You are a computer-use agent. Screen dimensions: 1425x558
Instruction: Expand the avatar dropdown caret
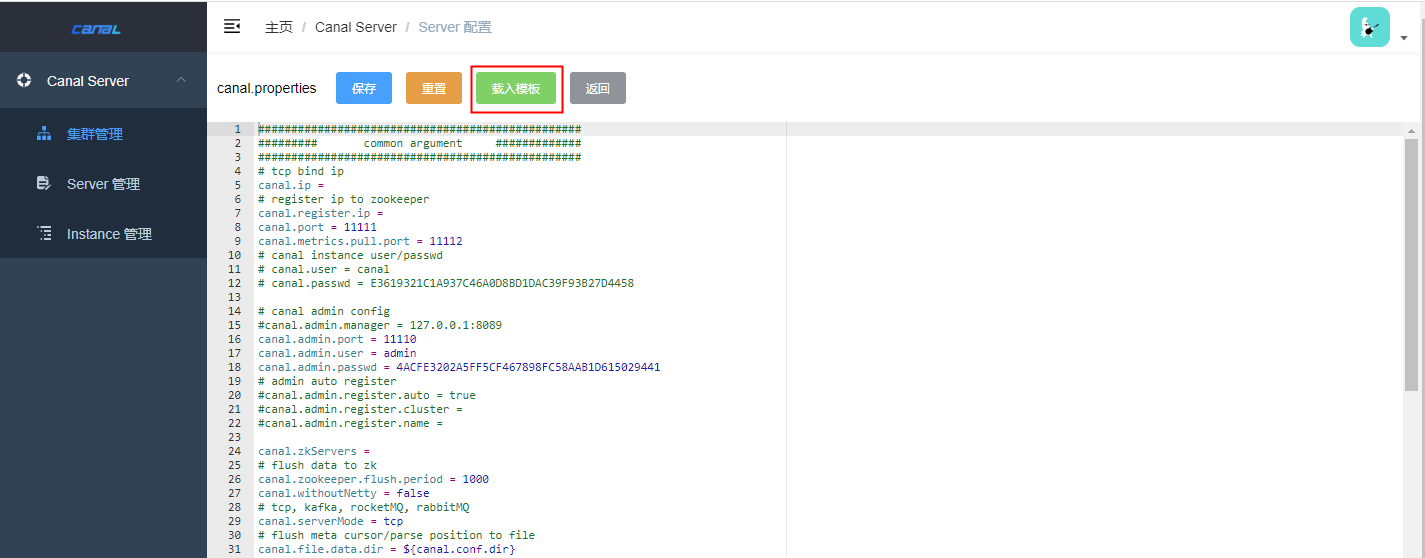pyautogui.click(x=1404, y=38)
